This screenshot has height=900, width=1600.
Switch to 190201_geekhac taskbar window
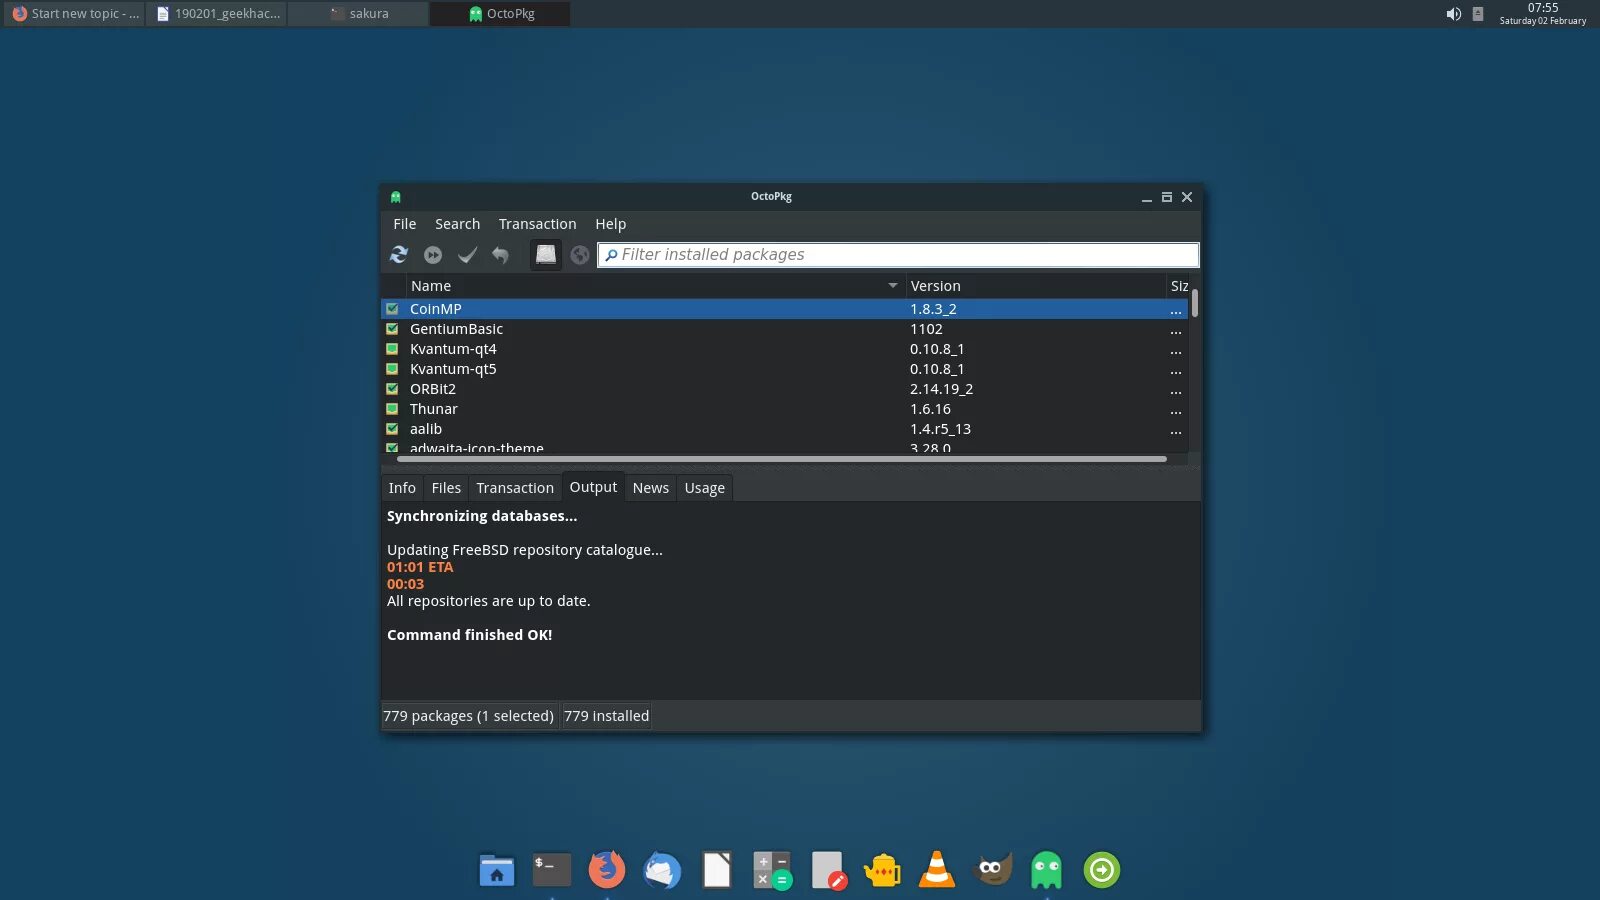pos(217,14)
